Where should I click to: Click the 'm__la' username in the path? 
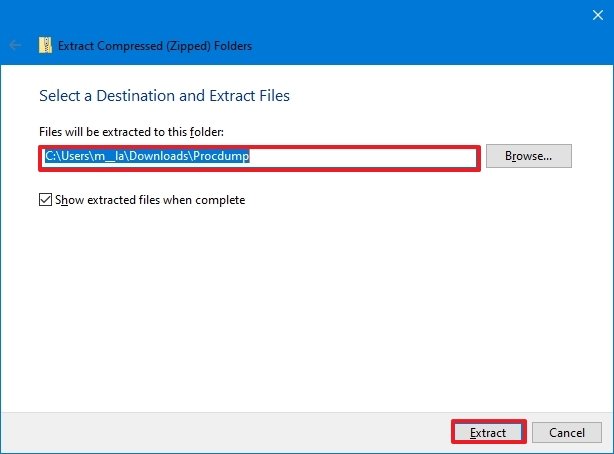pyautogui.click(x=110, y=157)
